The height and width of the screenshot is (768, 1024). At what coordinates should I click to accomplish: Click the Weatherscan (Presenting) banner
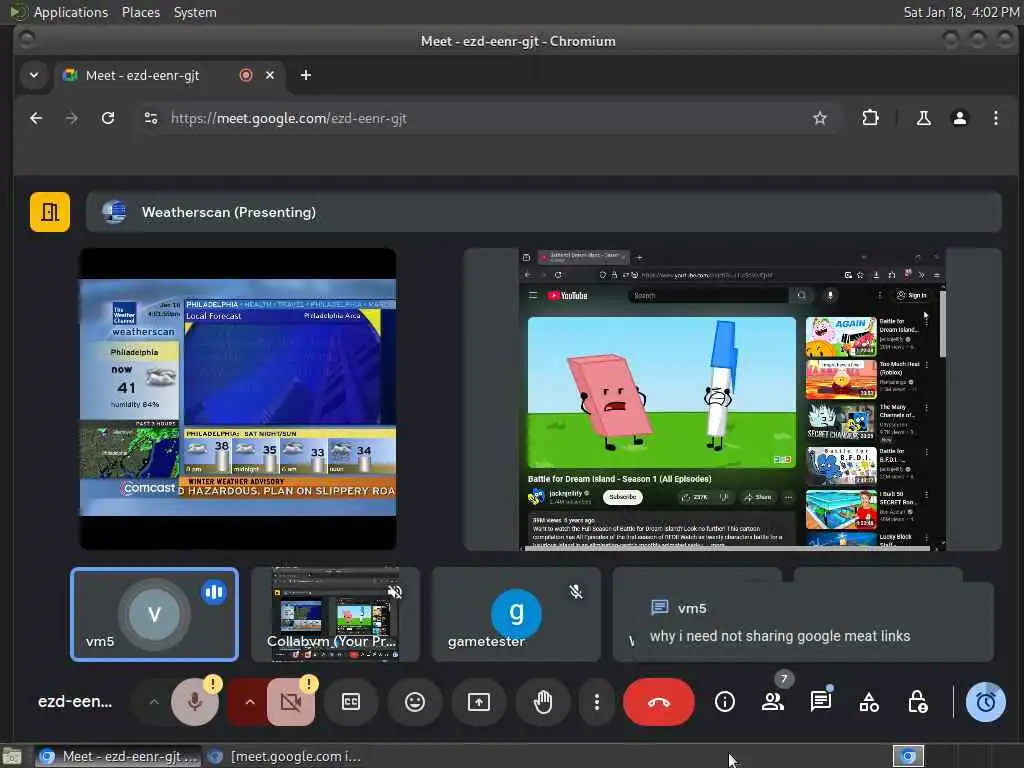[x=543, y=212]
